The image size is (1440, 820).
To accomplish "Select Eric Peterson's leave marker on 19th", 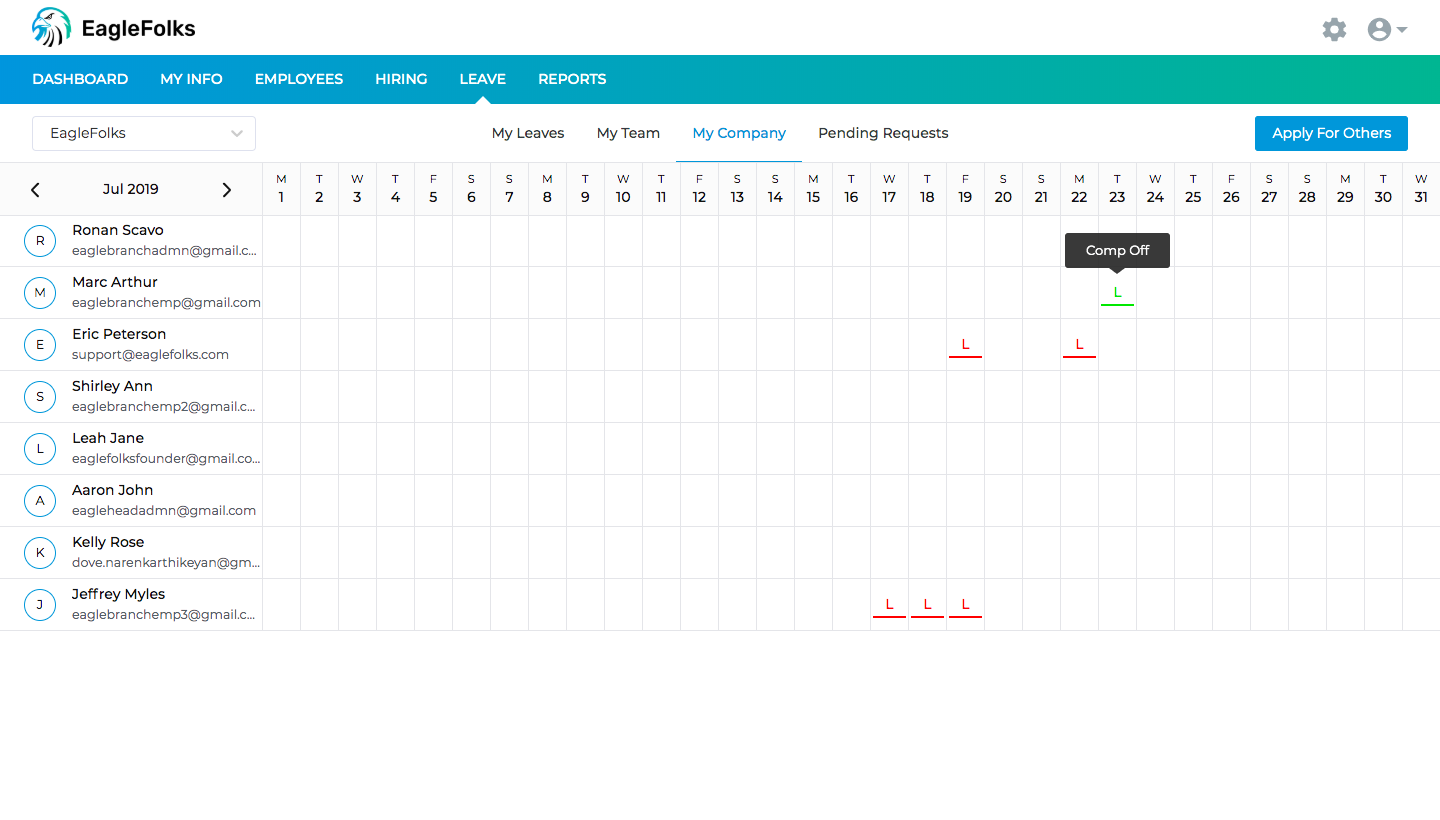I will point(965,346).
